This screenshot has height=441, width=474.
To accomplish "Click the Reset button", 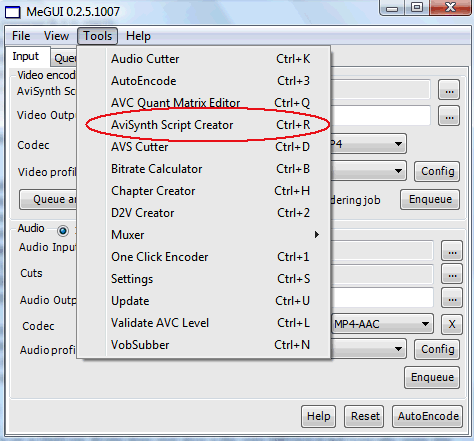I will pos(364,416).
